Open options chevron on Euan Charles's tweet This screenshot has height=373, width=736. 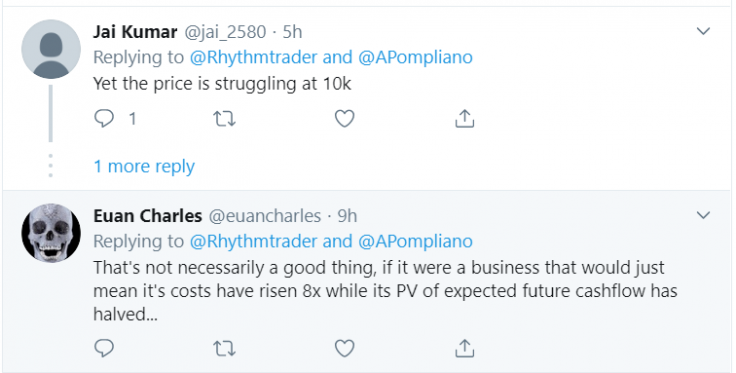click(703, 215)
